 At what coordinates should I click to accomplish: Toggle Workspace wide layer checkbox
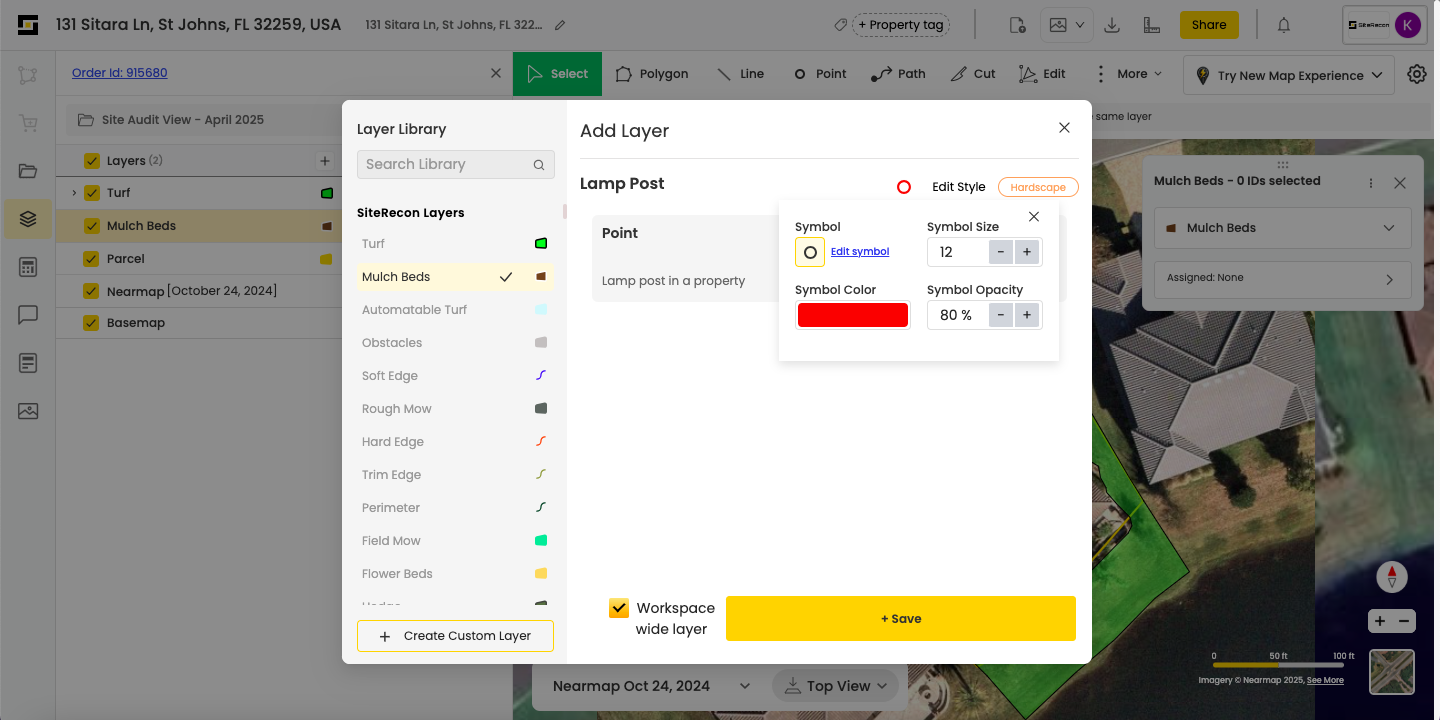pos(619,608)
